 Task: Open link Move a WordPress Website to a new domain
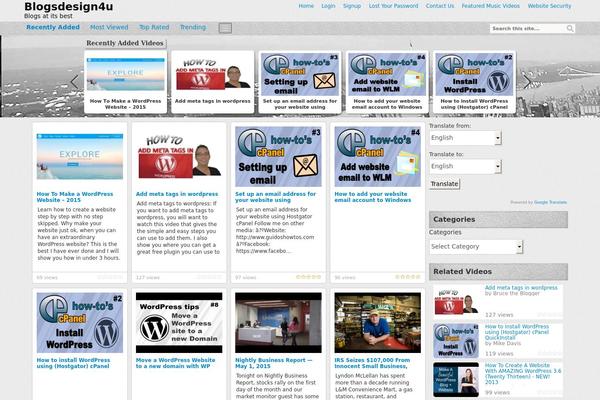175,363
